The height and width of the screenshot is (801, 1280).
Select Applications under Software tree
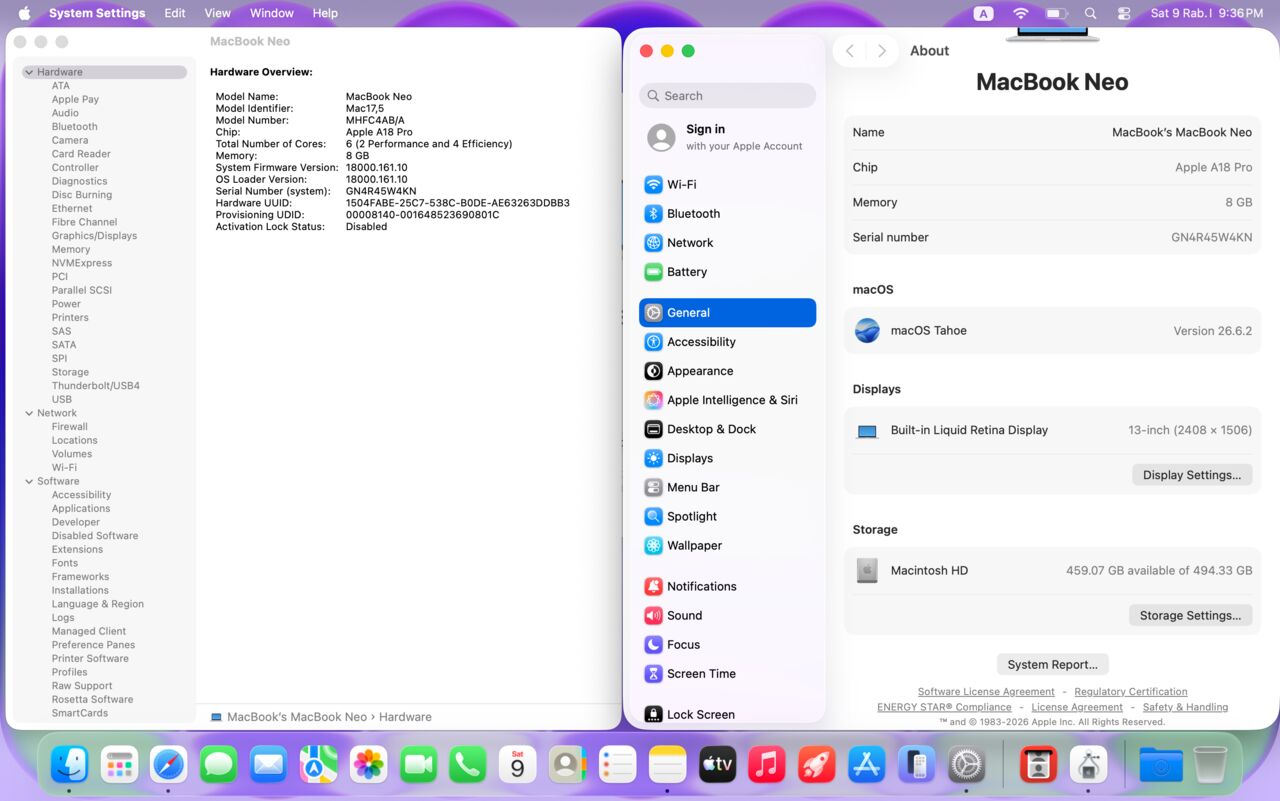tap(81, 509)
